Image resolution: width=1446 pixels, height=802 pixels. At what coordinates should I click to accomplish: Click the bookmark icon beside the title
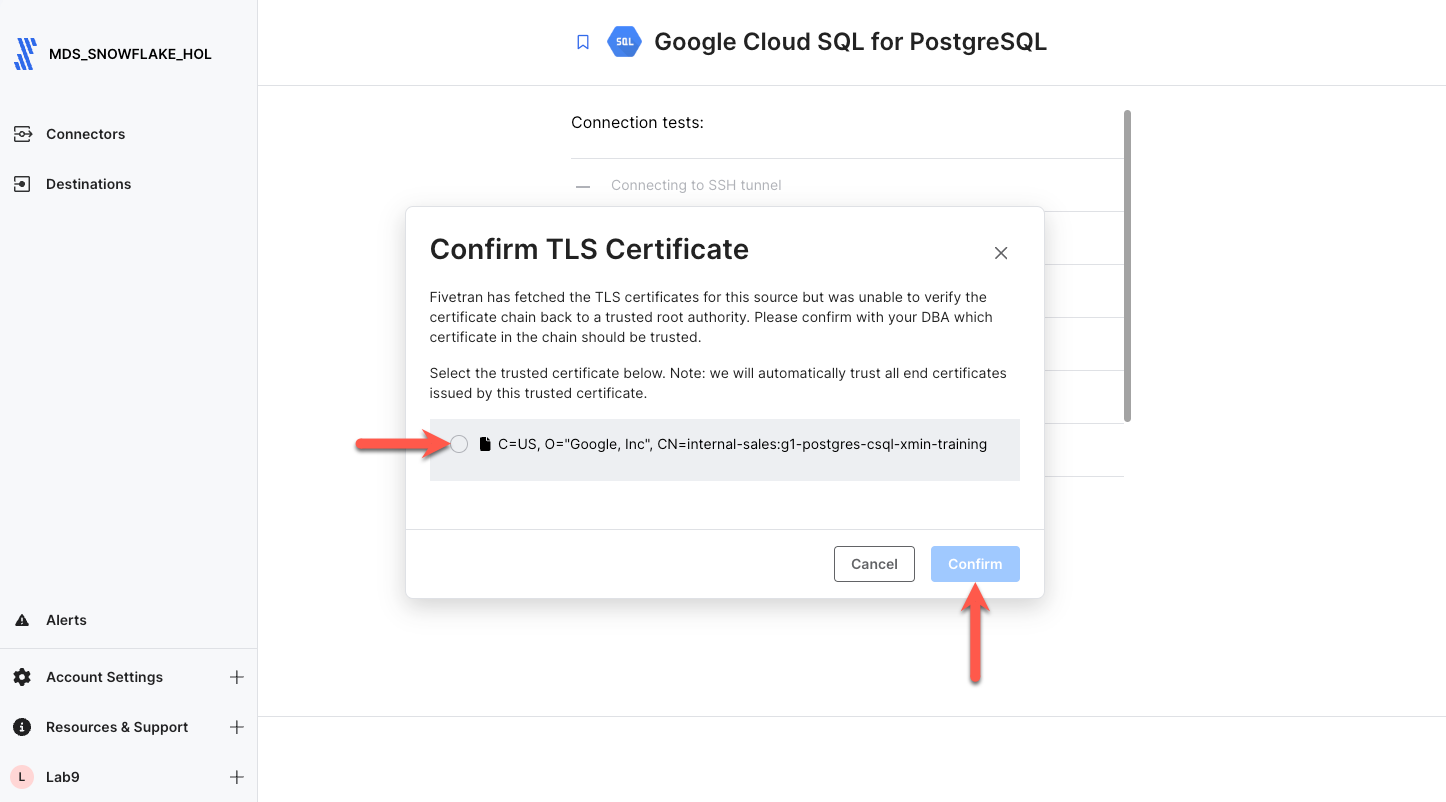[583, 42]
